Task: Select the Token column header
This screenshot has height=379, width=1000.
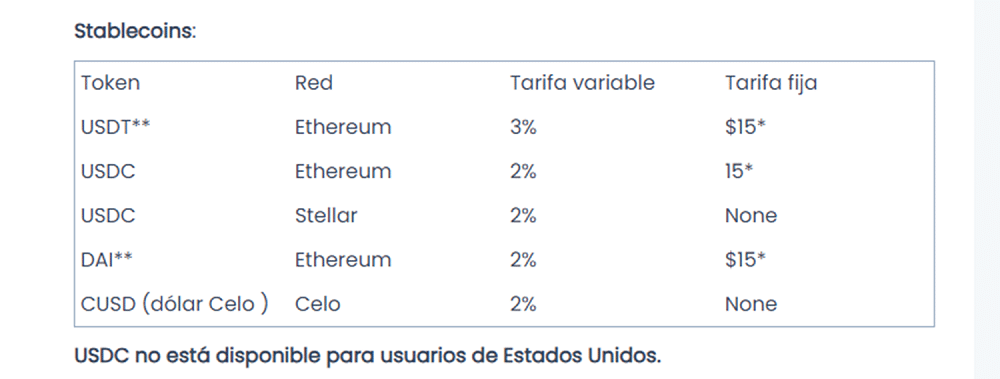Action: [110, 83]
